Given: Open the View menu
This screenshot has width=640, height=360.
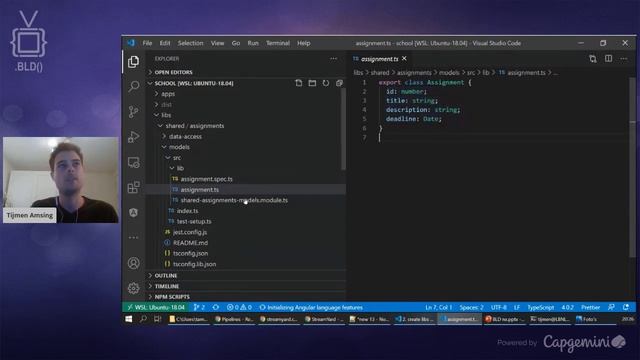Looking at the screenshot, I should pos(218,43).
